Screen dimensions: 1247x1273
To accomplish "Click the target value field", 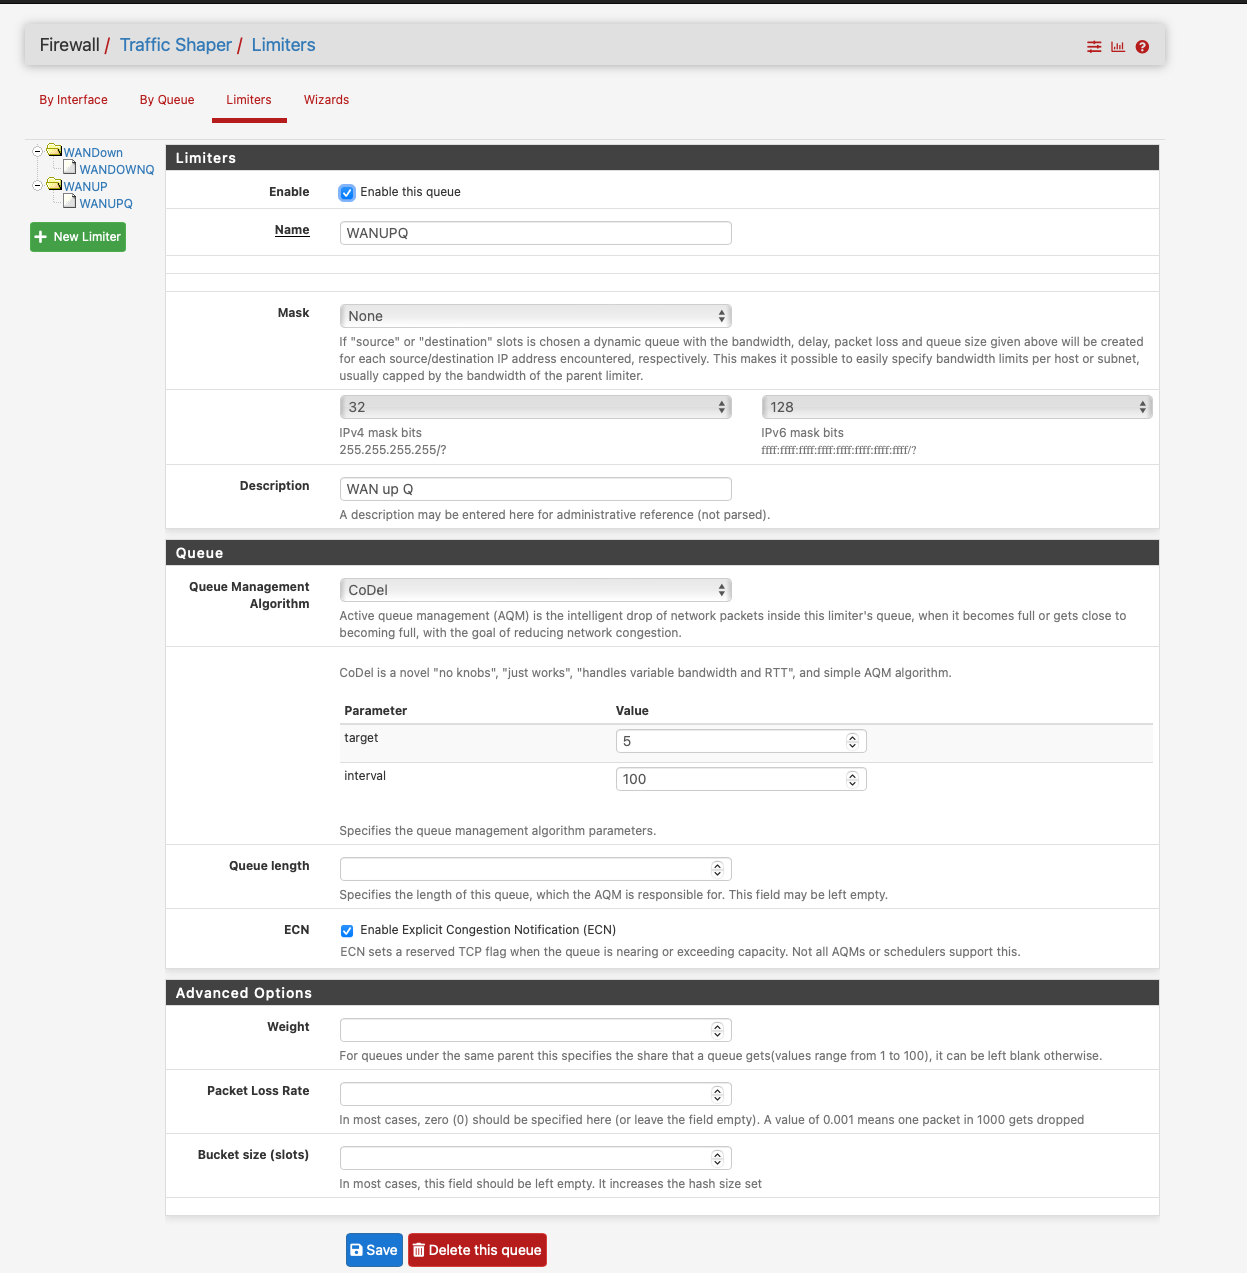I will [741, 741].
